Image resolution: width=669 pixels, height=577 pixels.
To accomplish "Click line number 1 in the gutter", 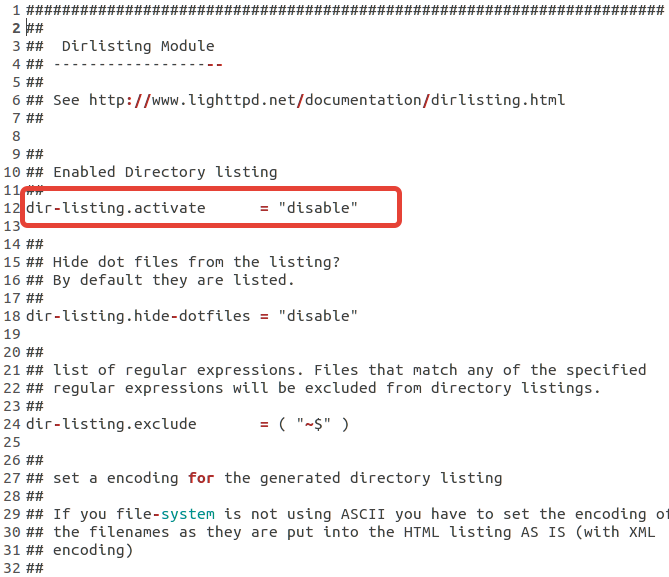I will (16, 10).
